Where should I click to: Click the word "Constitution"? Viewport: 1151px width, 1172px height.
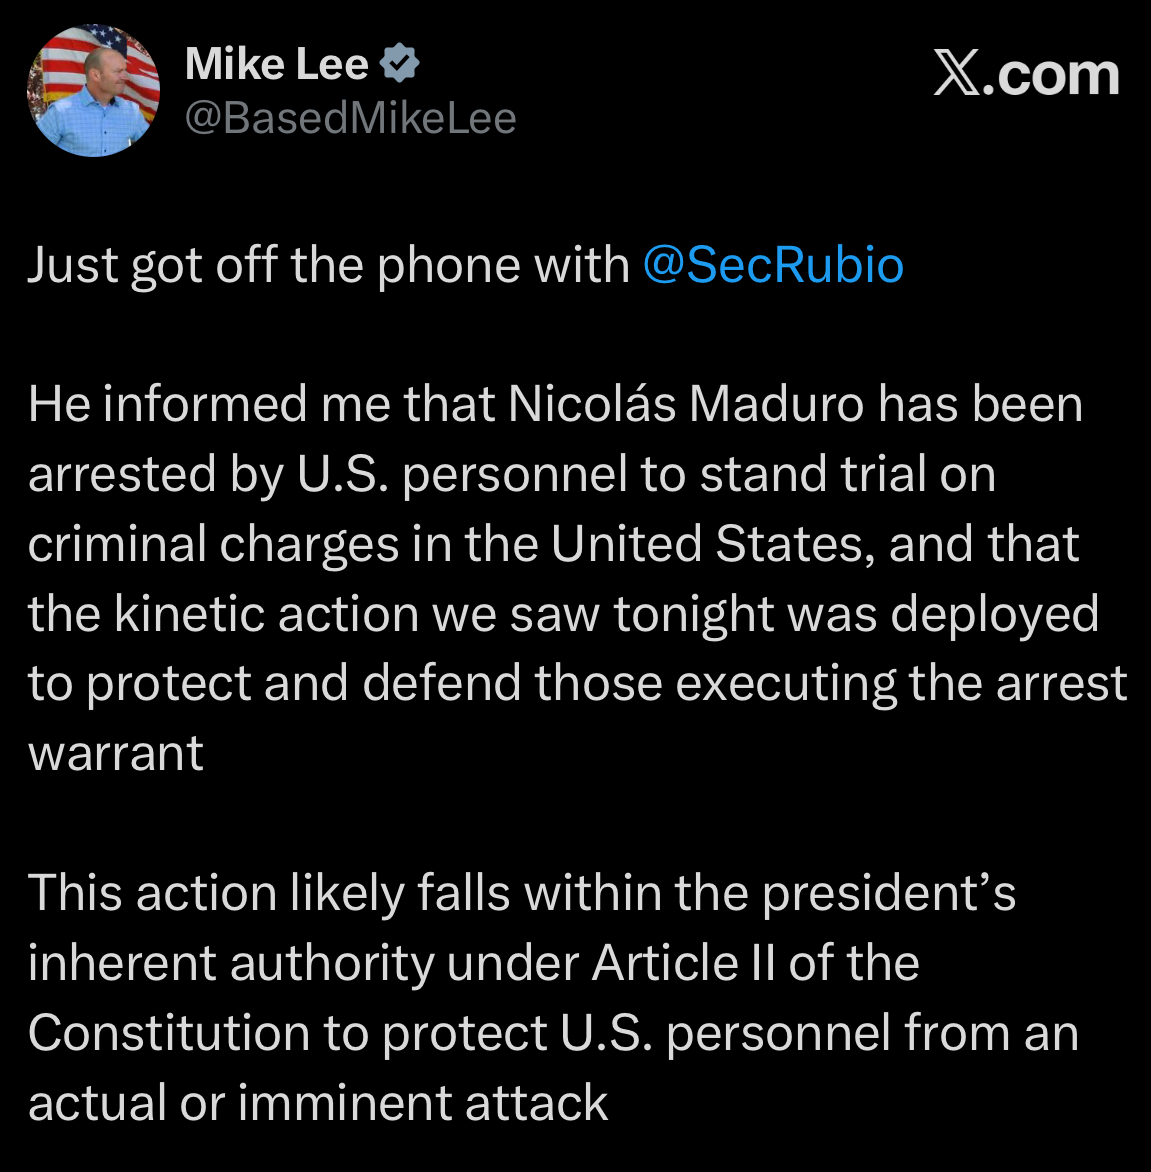[x=168, y=1033]
